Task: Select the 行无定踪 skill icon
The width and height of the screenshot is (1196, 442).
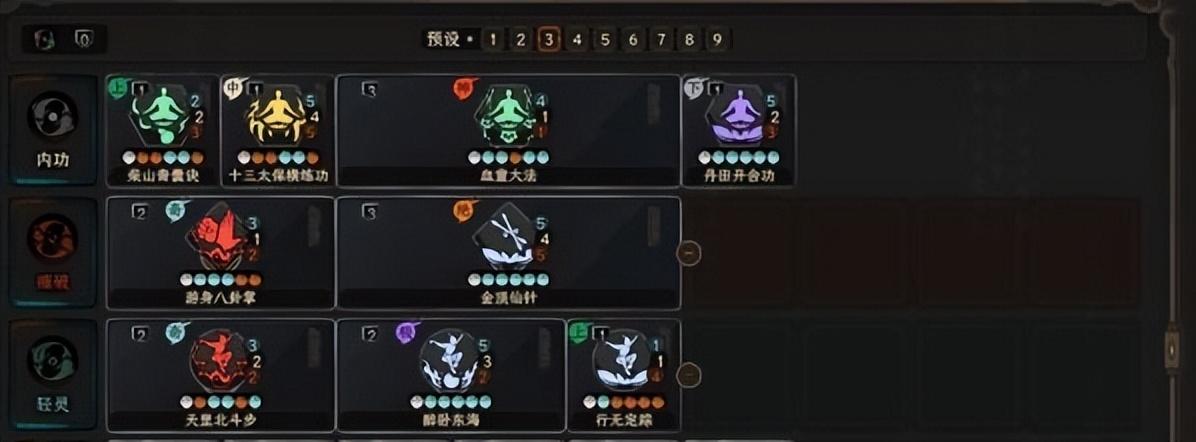Action: pyautogui.click(x=623, y=361)
